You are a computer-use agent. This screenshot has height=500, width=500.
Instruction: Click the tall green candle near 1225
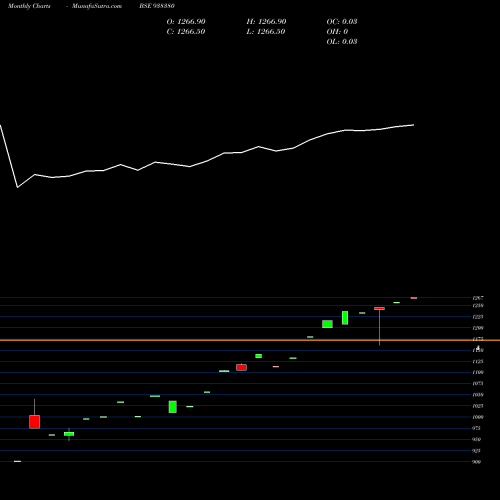pos(345,318)
